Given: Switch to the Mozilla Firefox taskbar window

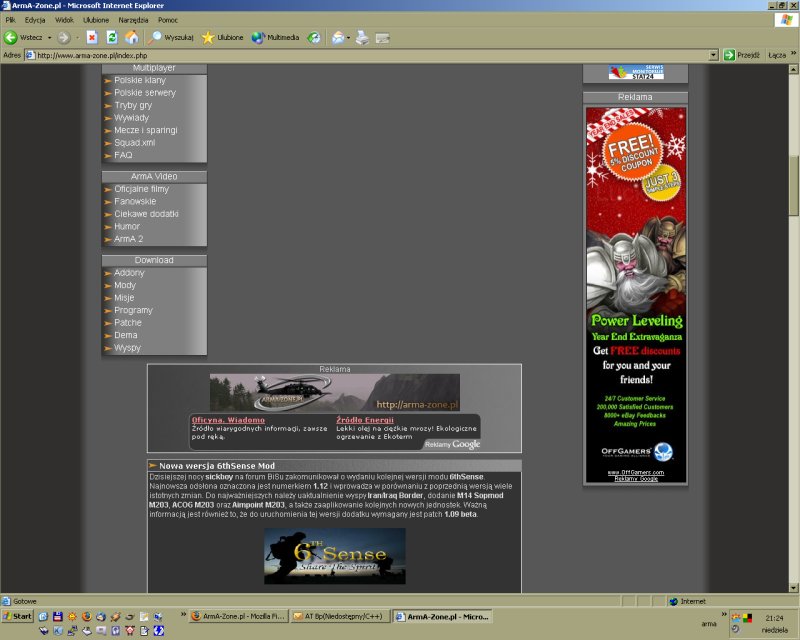Looking at the screenshot, I should 238,616.
